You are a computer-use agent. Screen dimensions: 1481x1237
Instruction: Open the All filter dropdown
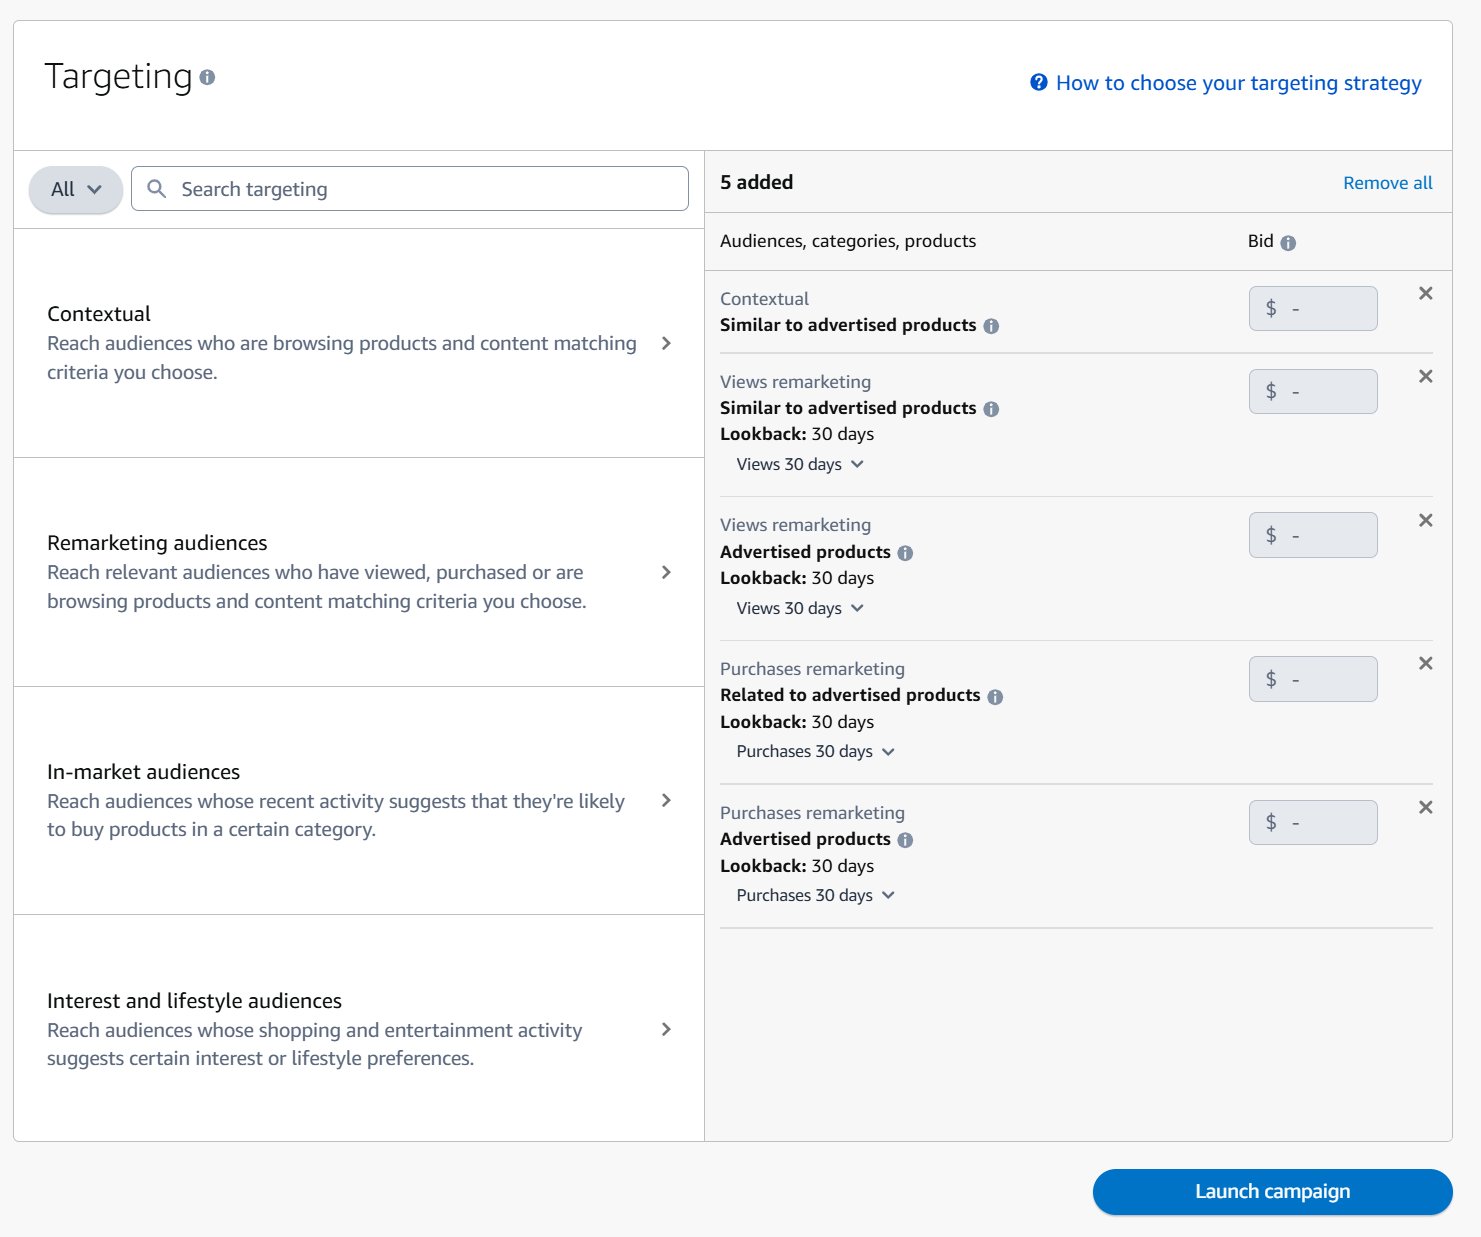coord(75,188)
